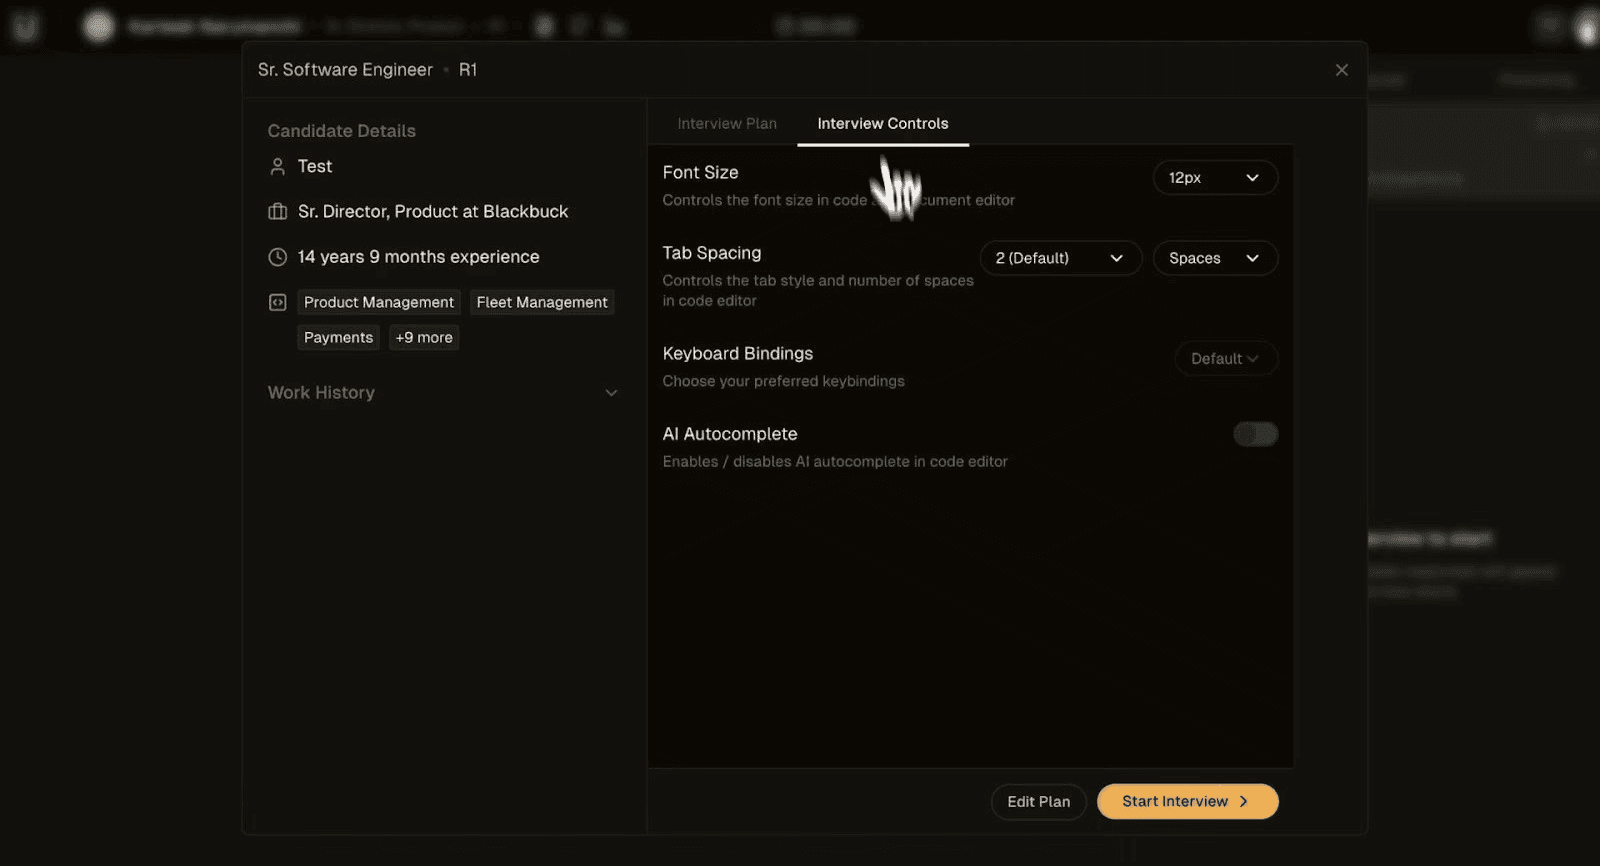1600x866 pixels.
Task: Click the Candidate Details heading
Action: click(x=342, y=131)
